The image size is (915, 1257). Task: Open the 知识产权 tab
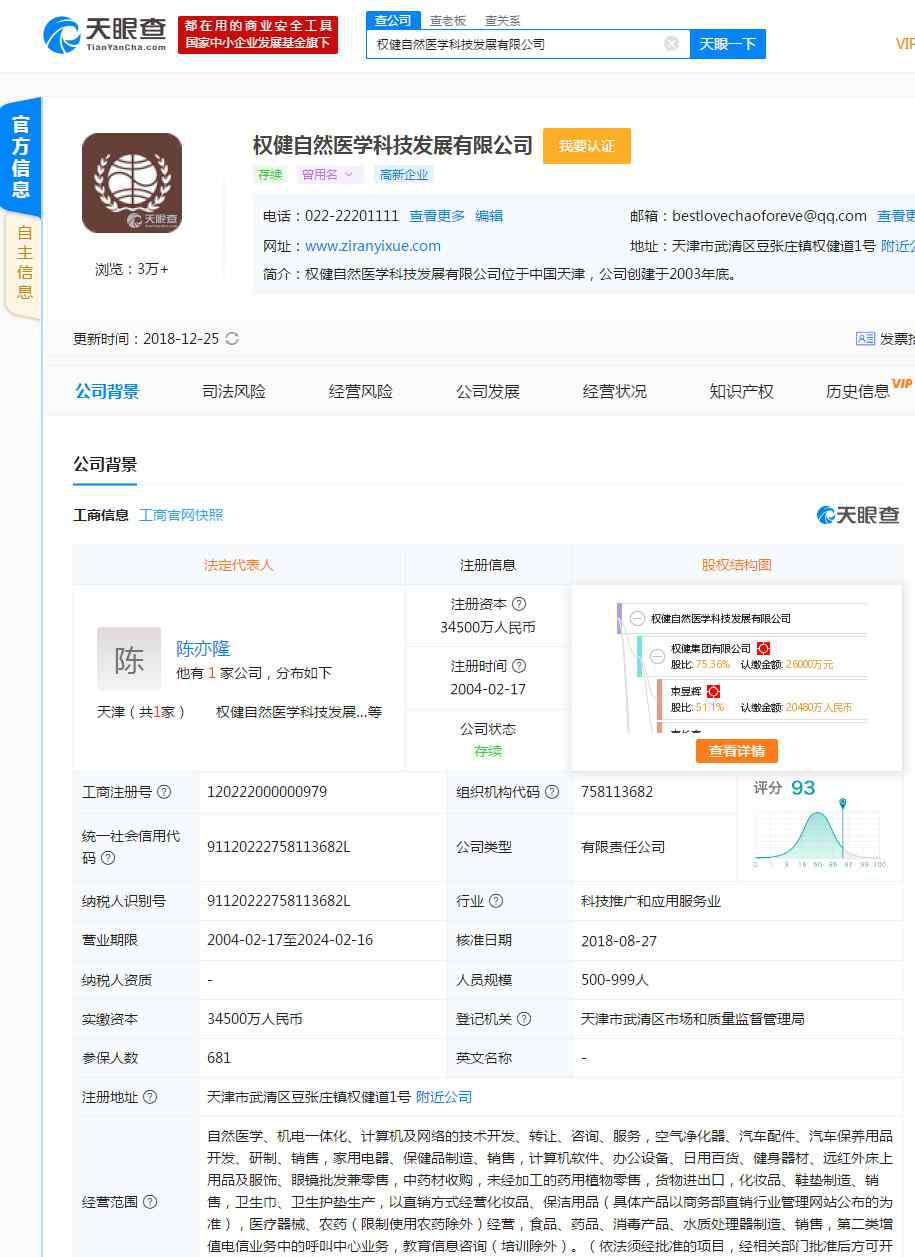click(x=742, y=391)
